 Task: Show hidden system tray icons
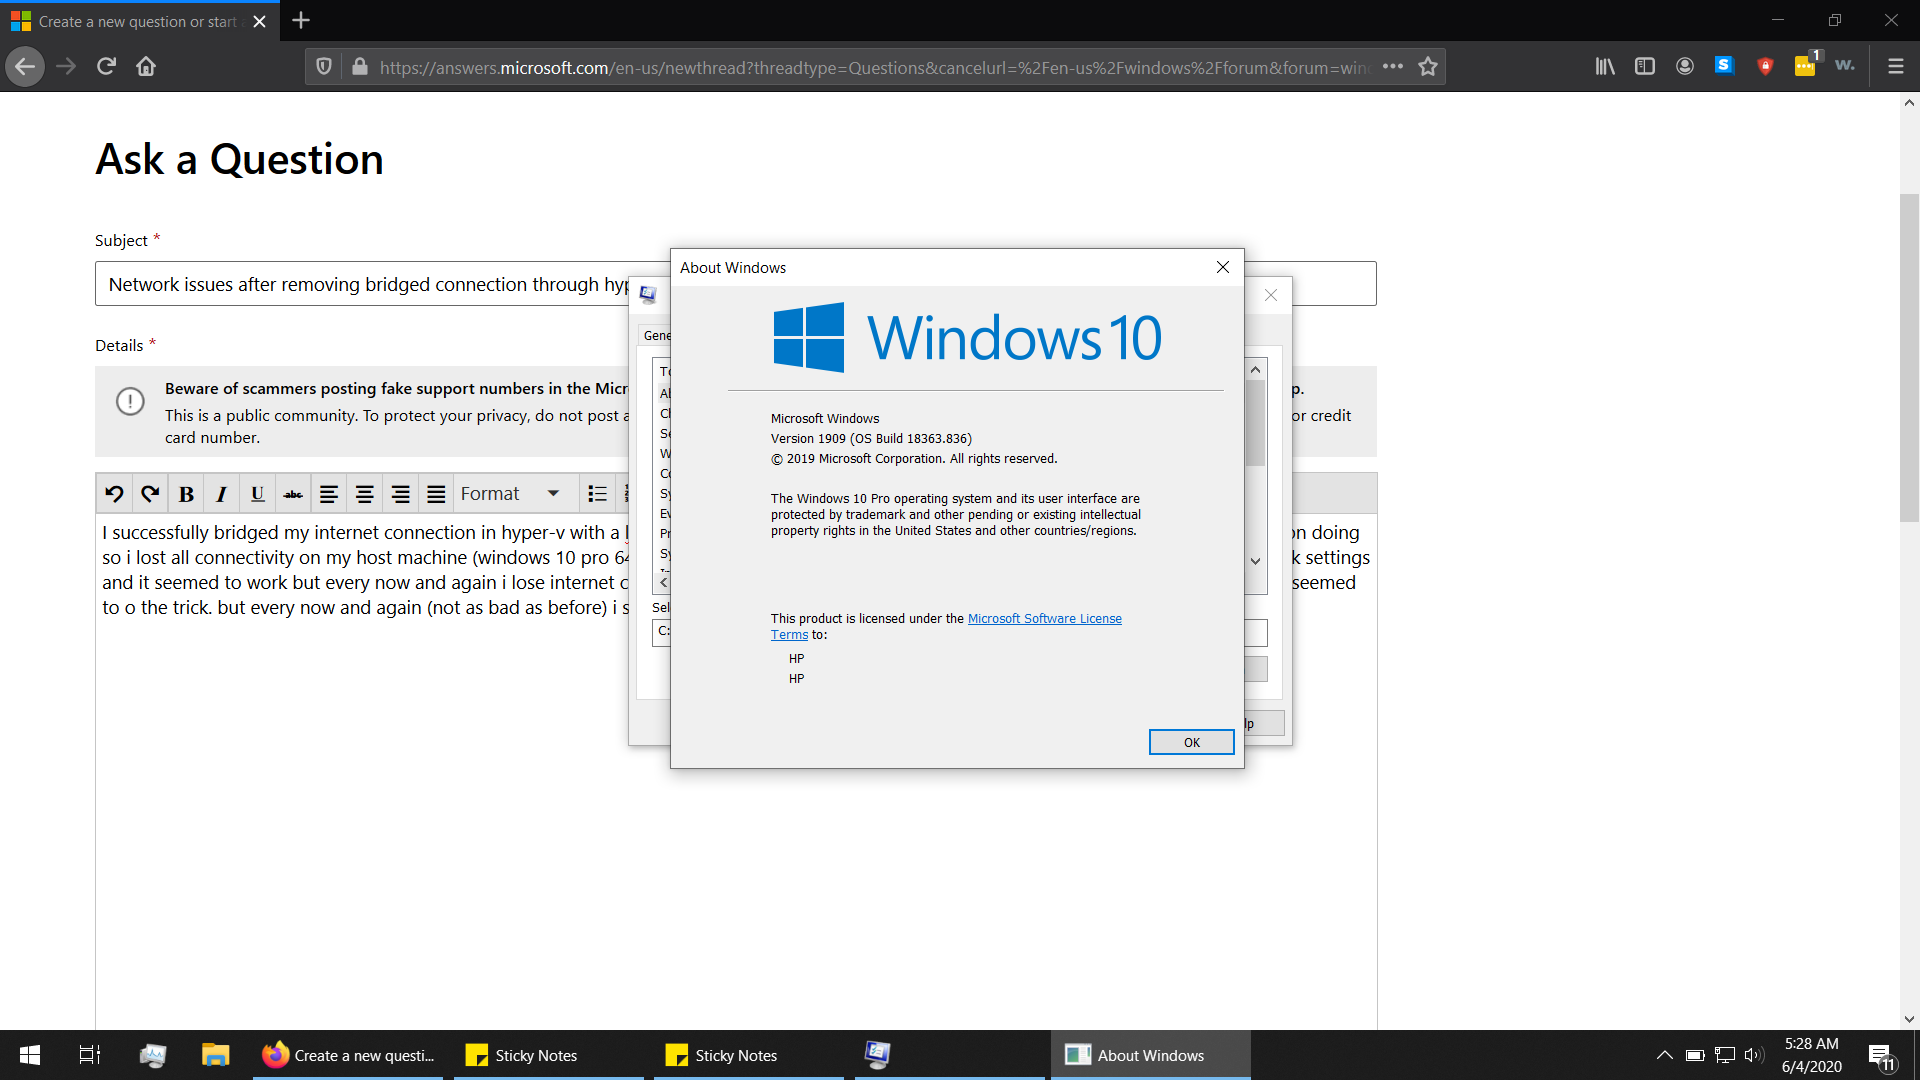pos(1665,1055)
